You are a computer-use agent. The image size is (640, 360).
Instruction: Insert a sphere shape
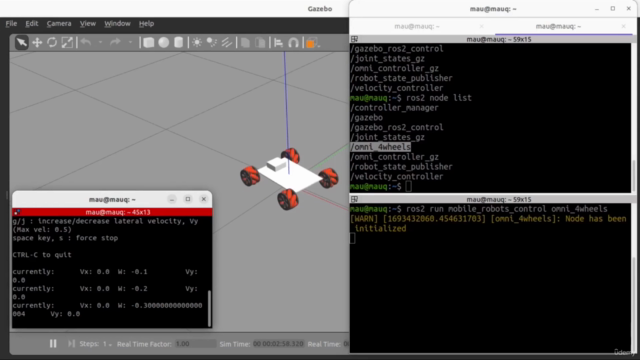pyautogui.click(x=164, y=42)
